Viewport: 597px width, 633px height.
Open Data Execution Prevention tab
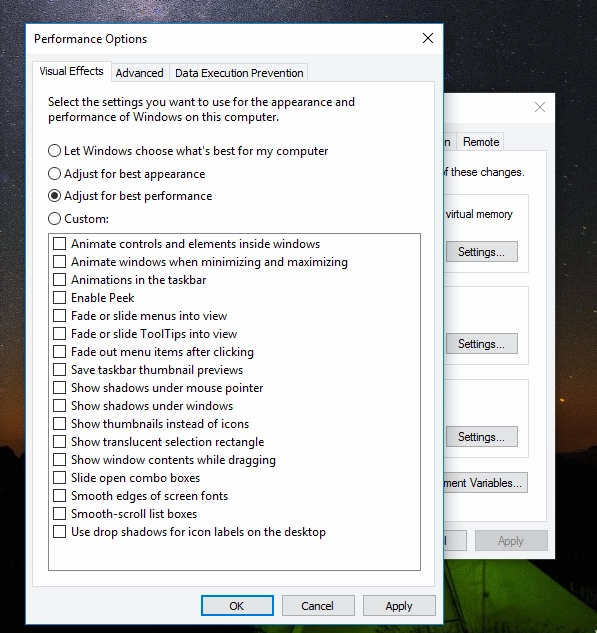pos(239,73)
